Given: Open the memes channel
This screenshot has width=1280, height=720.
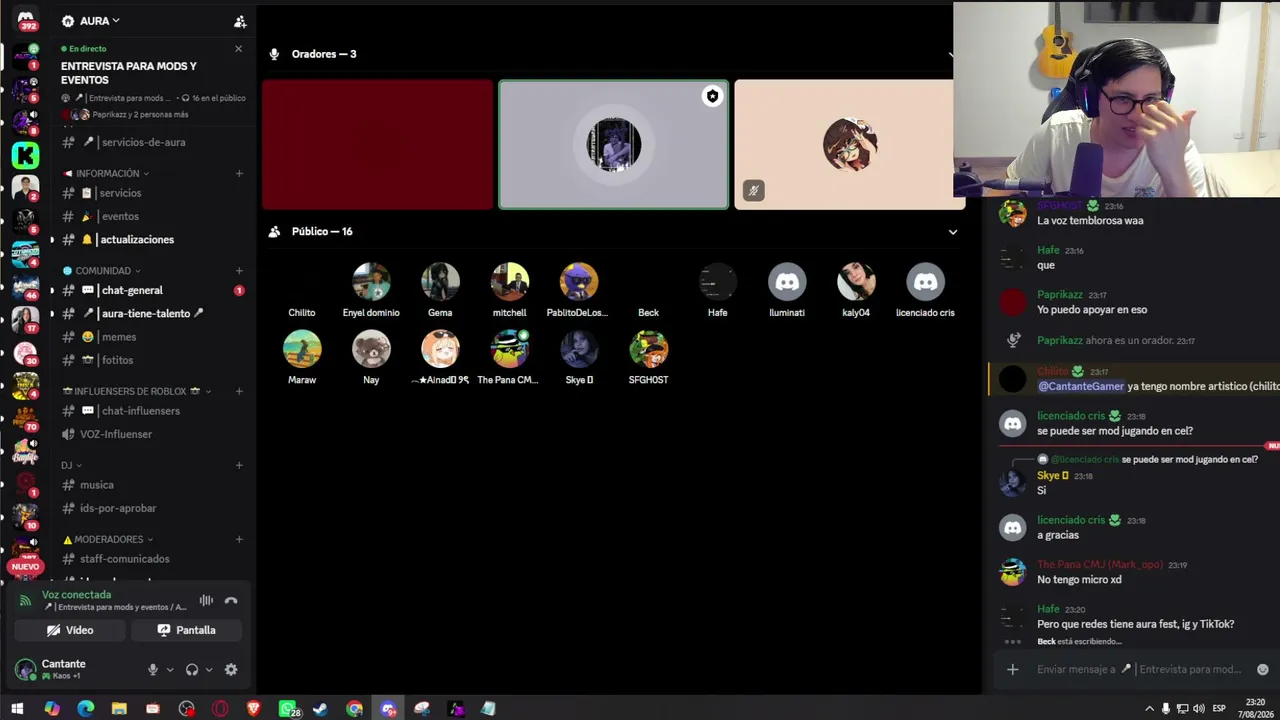Looking at the screenshot, I should coord(150,336).
